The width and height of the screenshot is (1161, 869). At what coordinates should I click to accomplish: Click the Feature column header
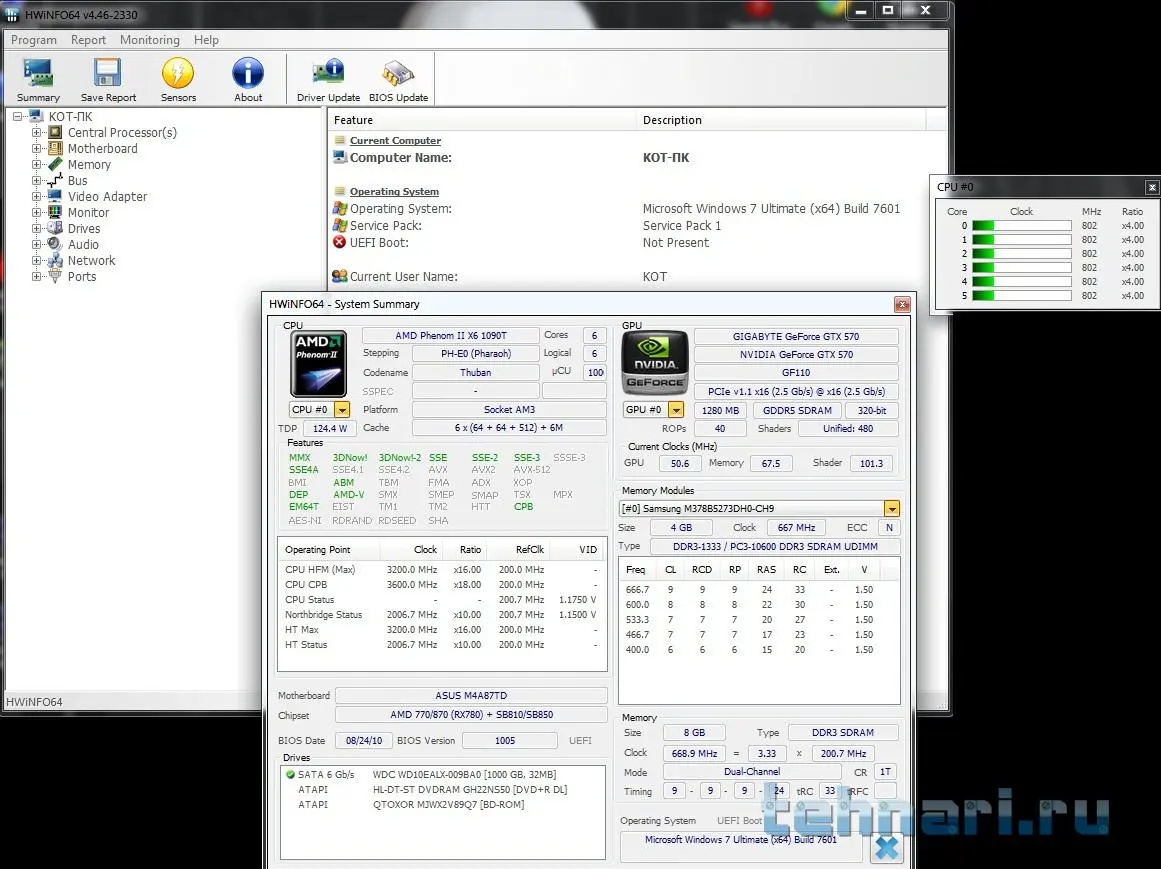[482, 120]
